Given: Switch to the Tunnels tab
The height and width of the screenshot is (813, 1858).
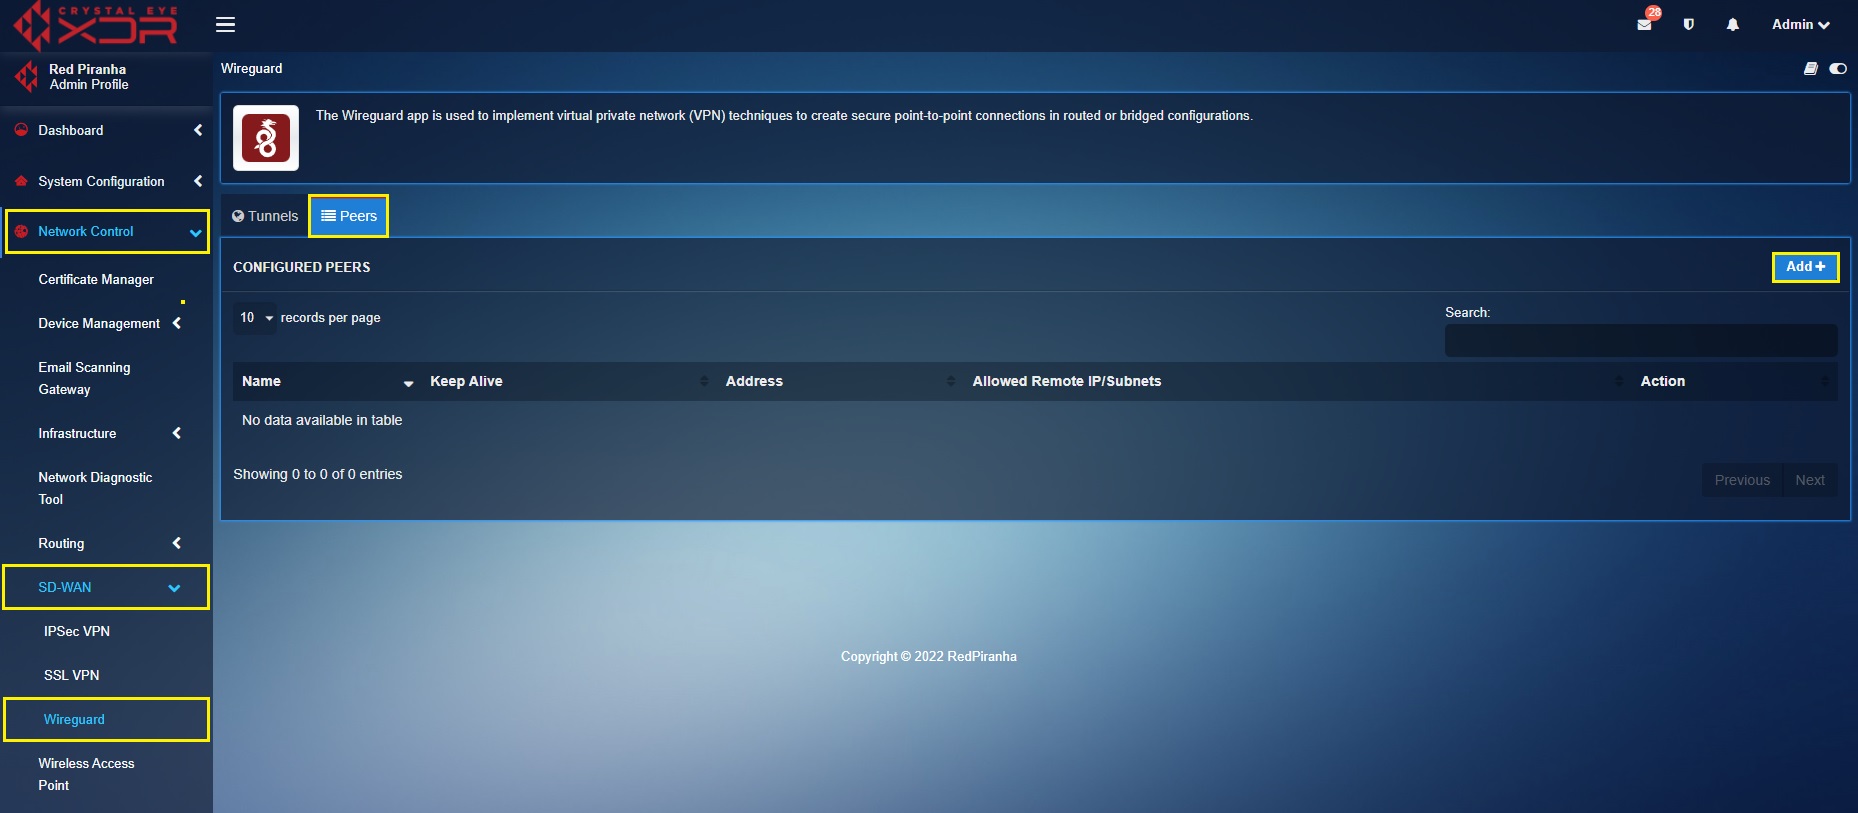Looking at the screenshot, I should pos(265,216).
